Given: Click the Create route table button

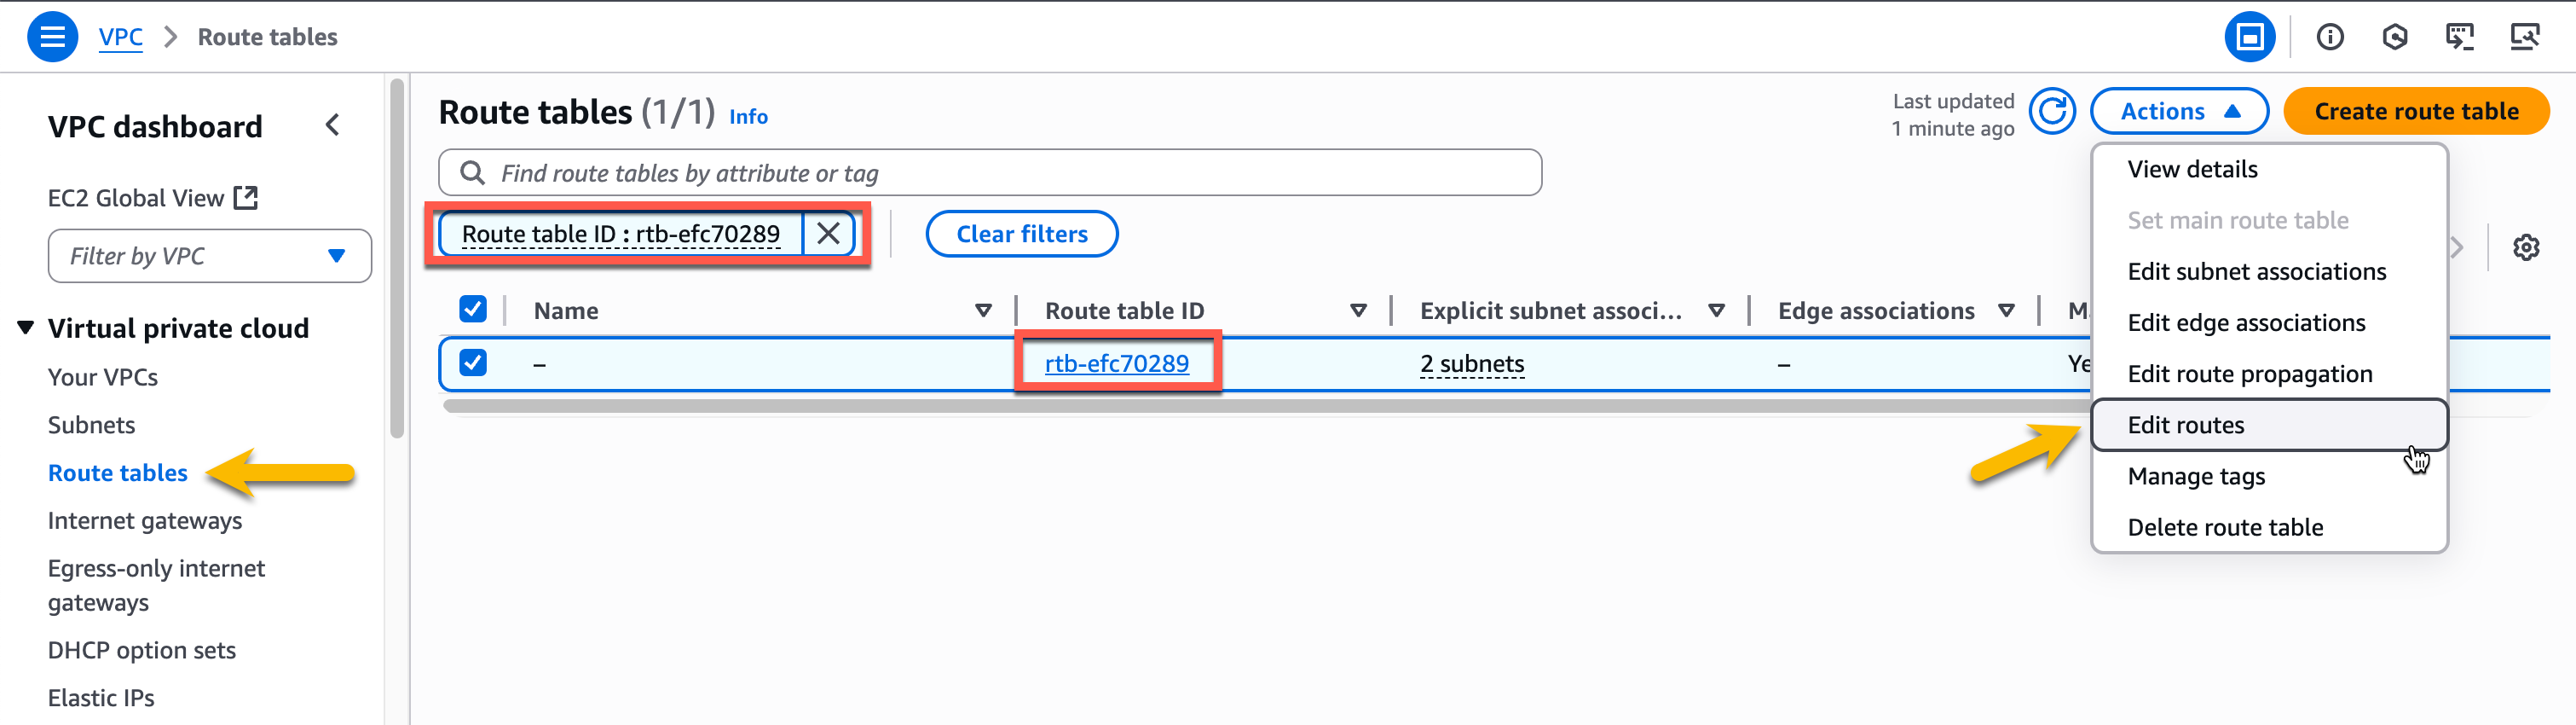Looking at the screenshot, I should coord(2416,111).
